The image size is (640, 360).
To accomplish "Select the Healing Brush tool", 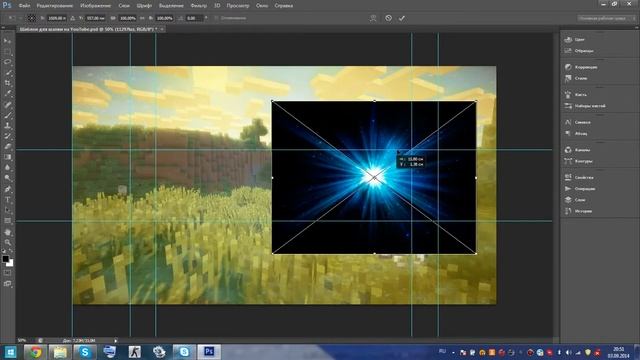I will [x=8, y=104].
